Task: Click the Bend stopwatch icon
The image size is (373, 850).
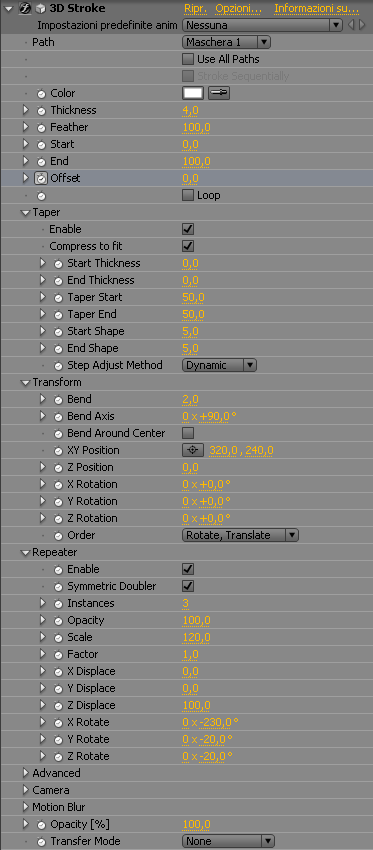Action: [x=59, y=399]
